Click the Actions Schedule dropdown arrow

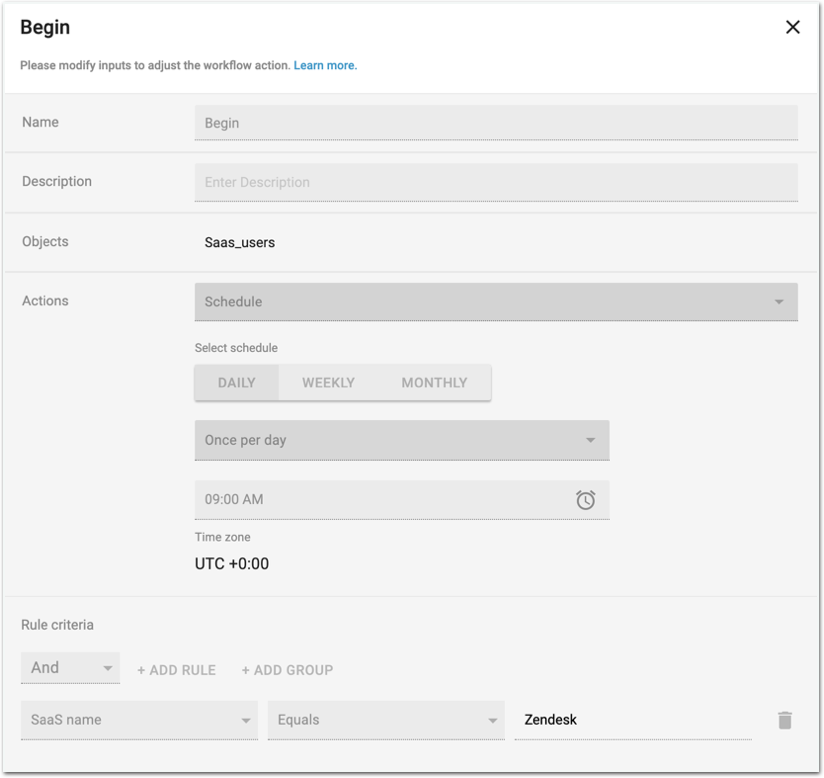pos(779,302)
